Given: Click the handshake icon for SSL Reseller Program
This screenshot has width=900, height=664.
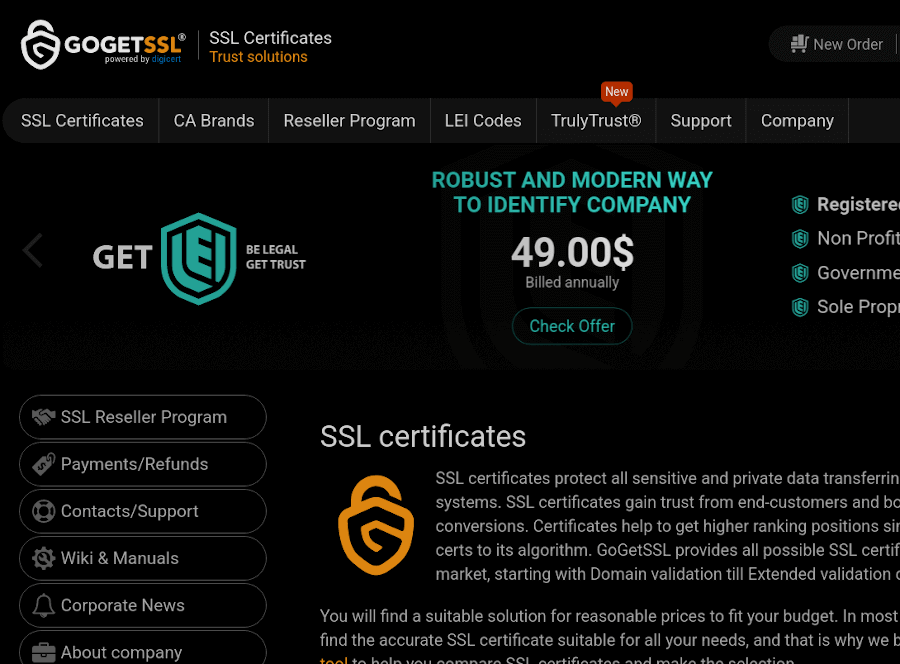Looking at the screenshot, I should [43, 417].
